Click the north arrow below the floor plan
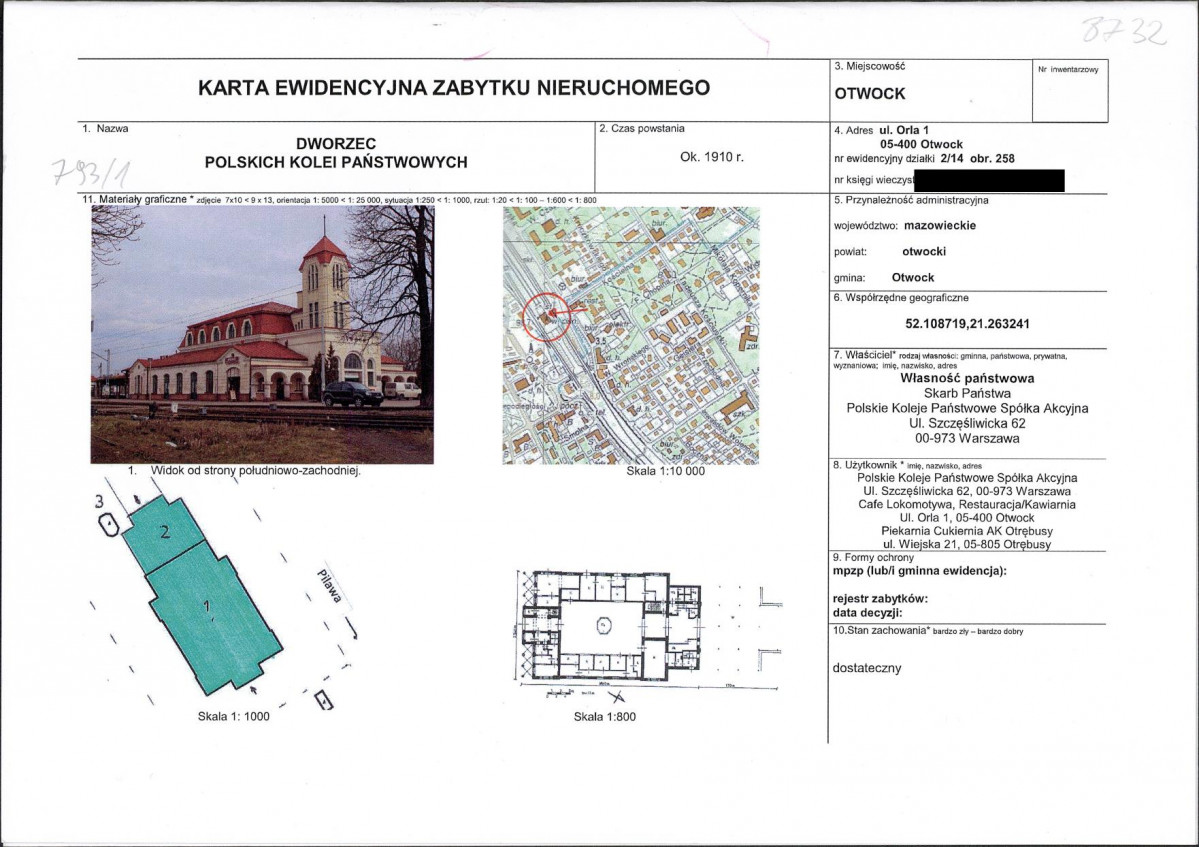Image resolution: width=1199 pixels, height=847 pixels. [x=616, y=696]
